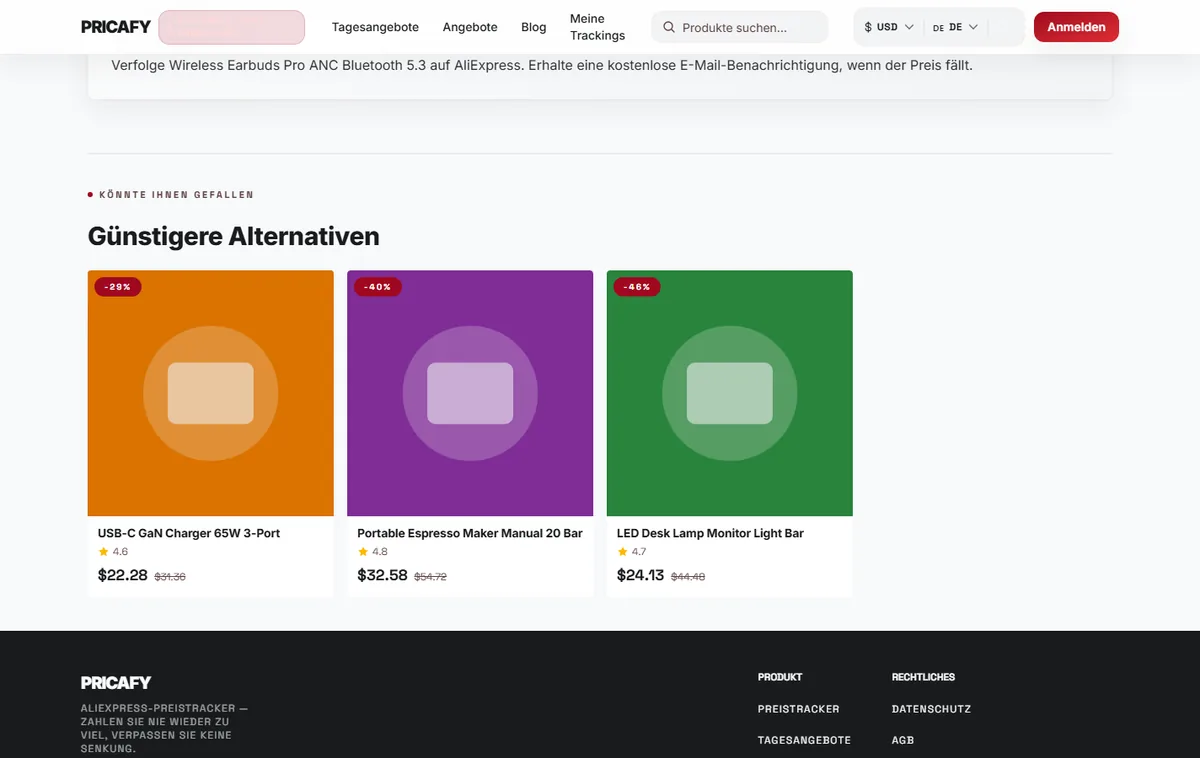The image size is (1200, 758).
Task: Open the USD currency dropdown
Action: (889, 28)
